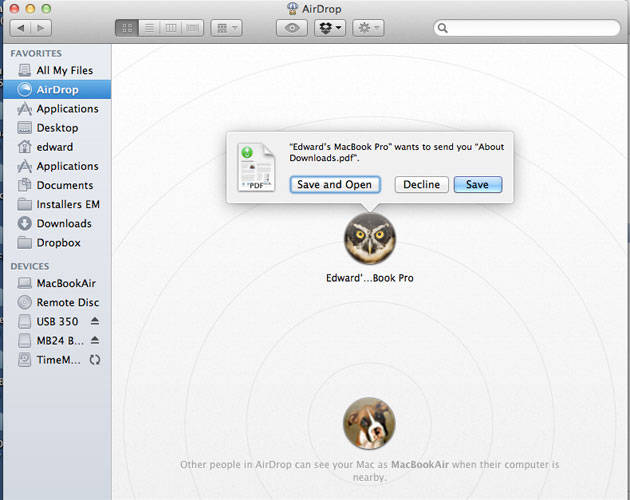Click the Quick Look eye button
Screen dimensions: 630x500
[292, 28]
